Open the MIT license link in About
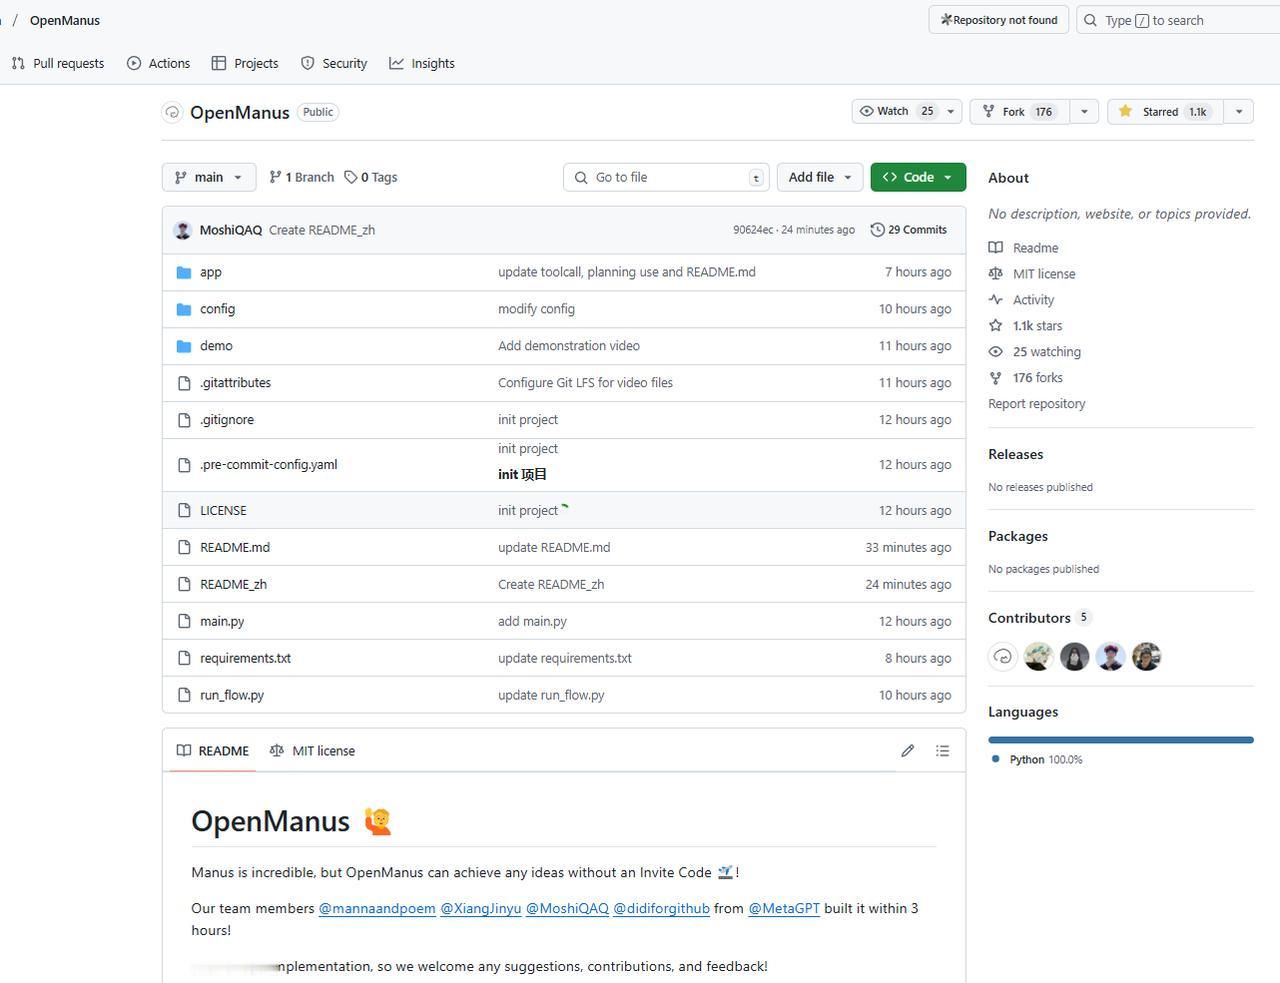Screen dimensions: 1280x983 click(x=1032, y=274)
